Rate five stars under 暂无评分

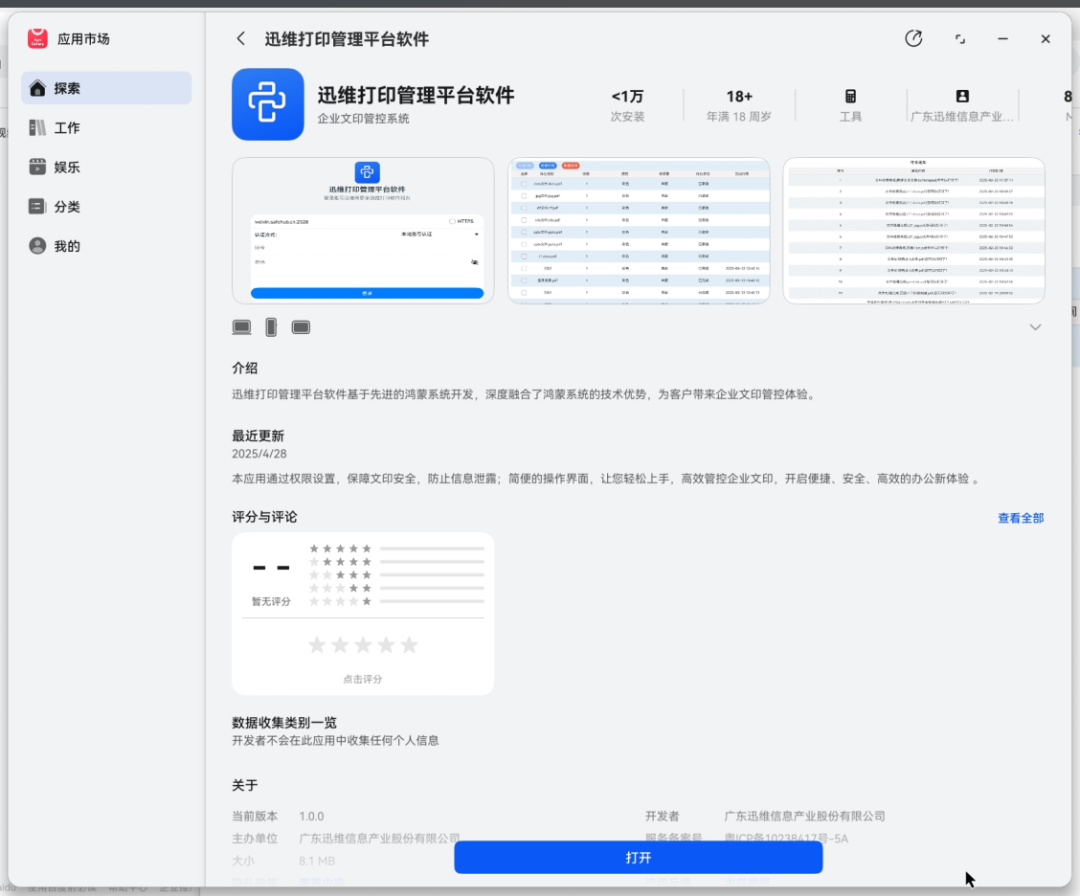[x=409, y=645]
